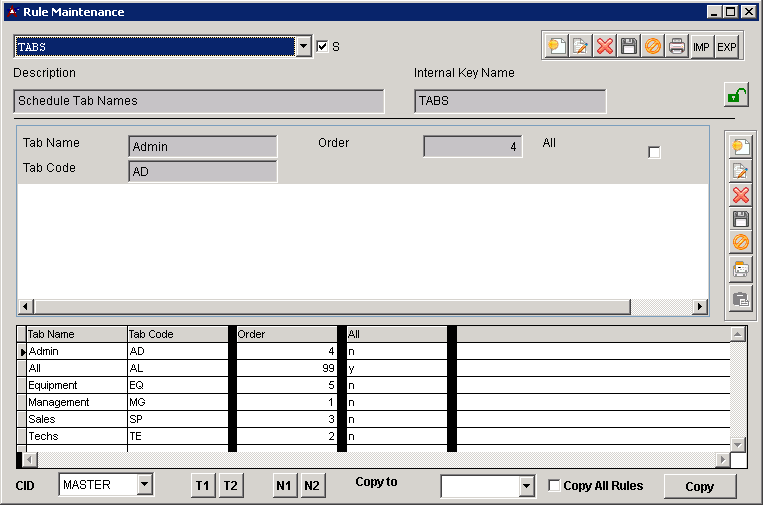
Task: Click the New record icon in side toolbar
Action: pyautogui.click(x=741, y=146)
